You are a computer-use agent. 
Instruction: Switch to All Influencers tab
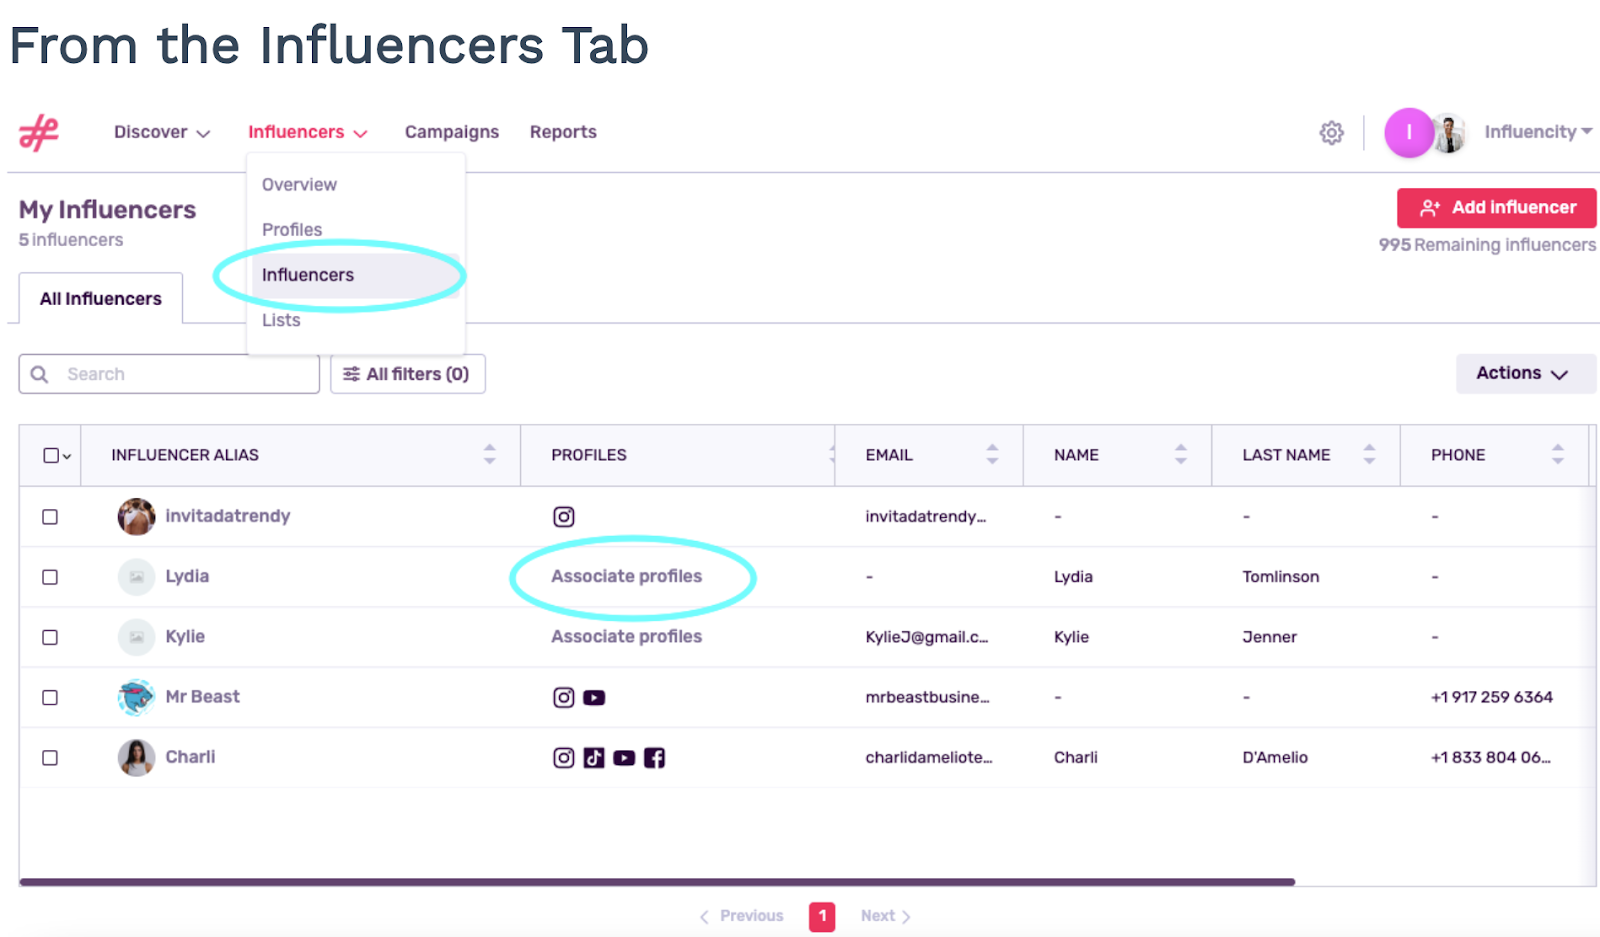pos(101,298)
